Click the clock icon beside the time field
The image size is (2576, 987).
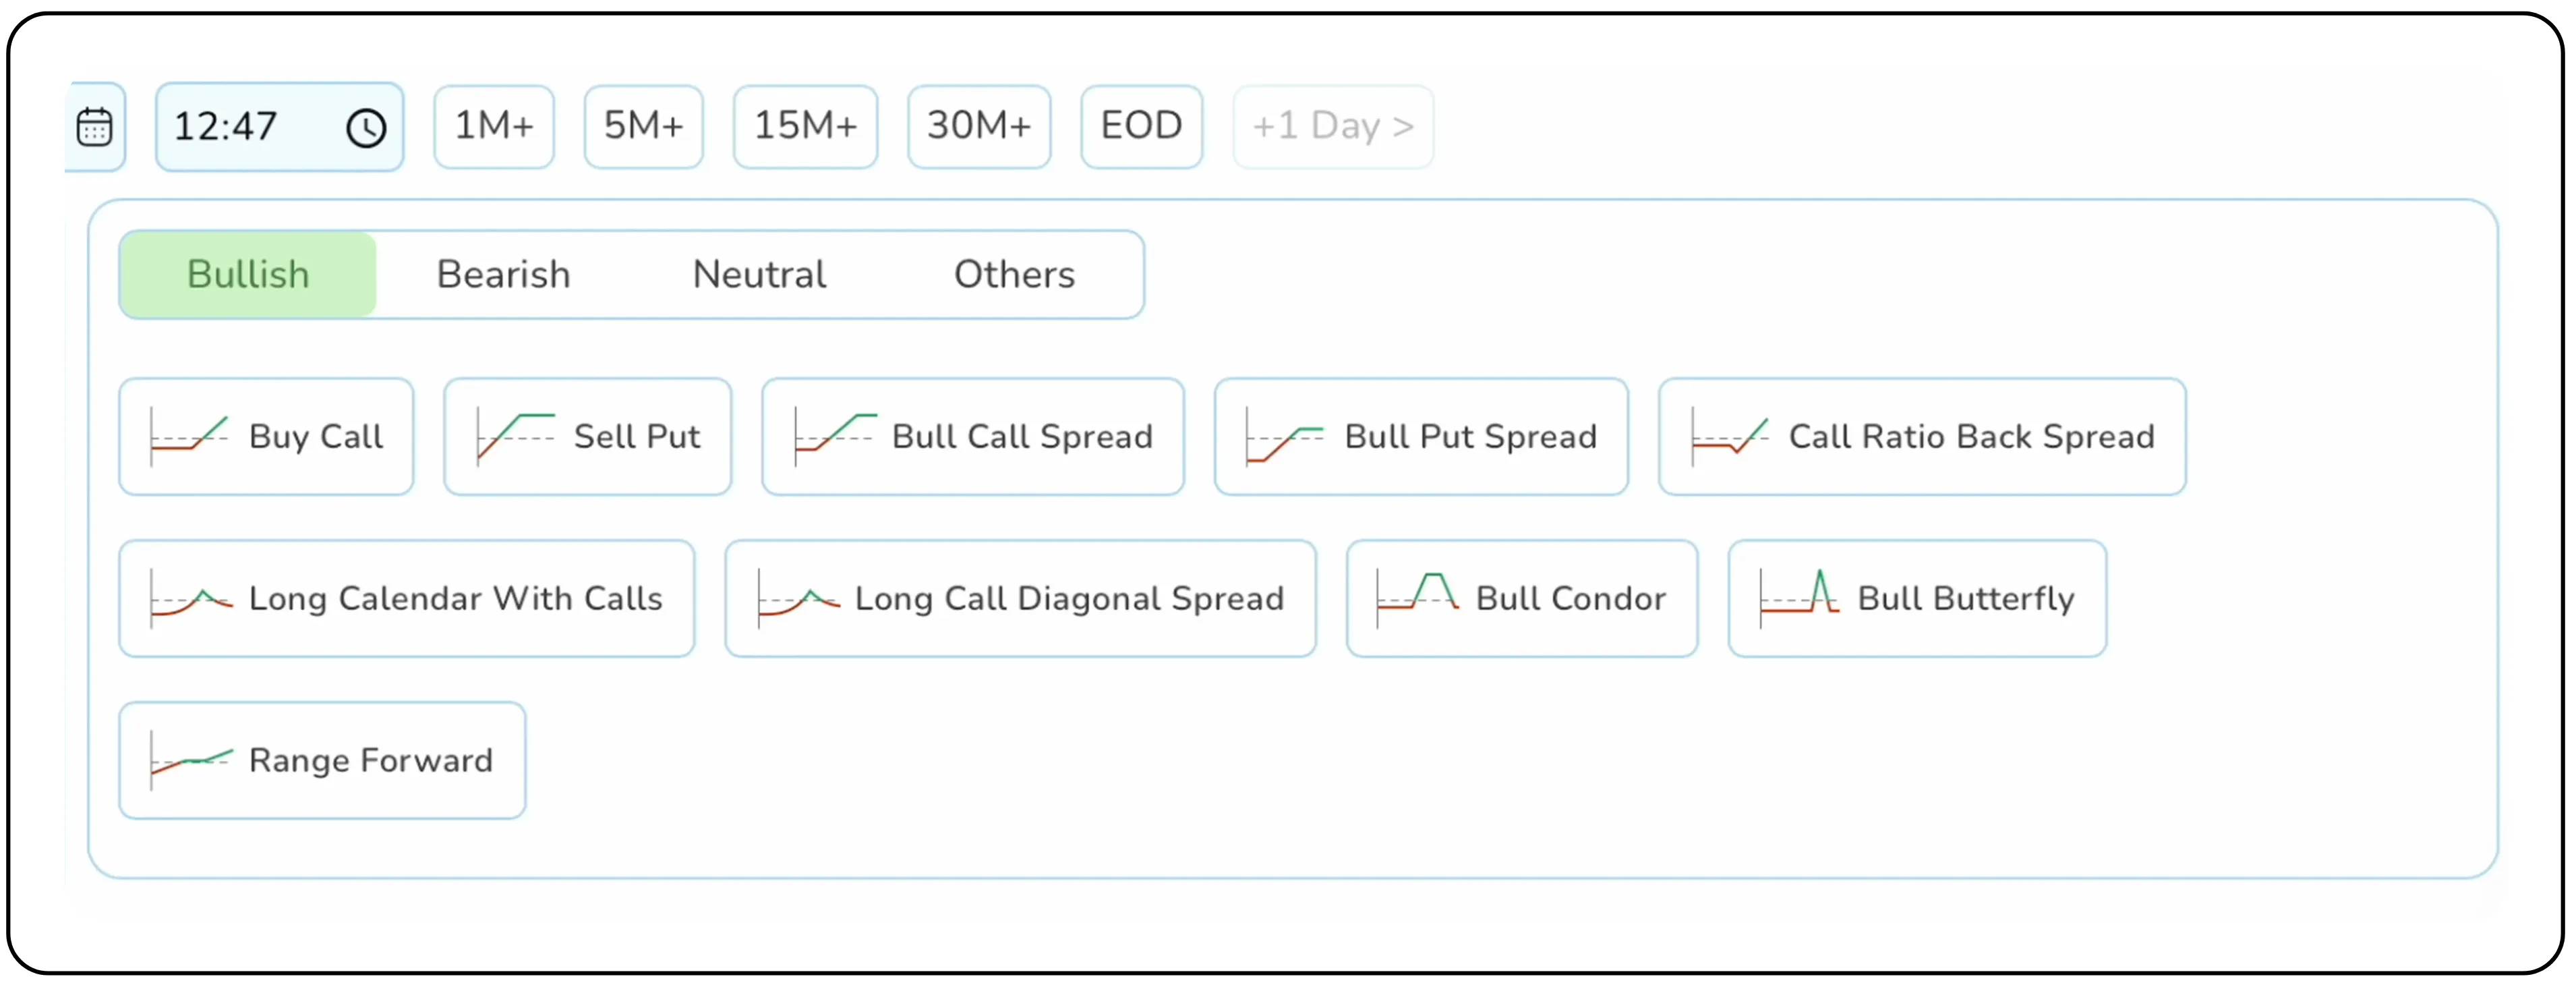pyautogui.click(x=366, y=127)
